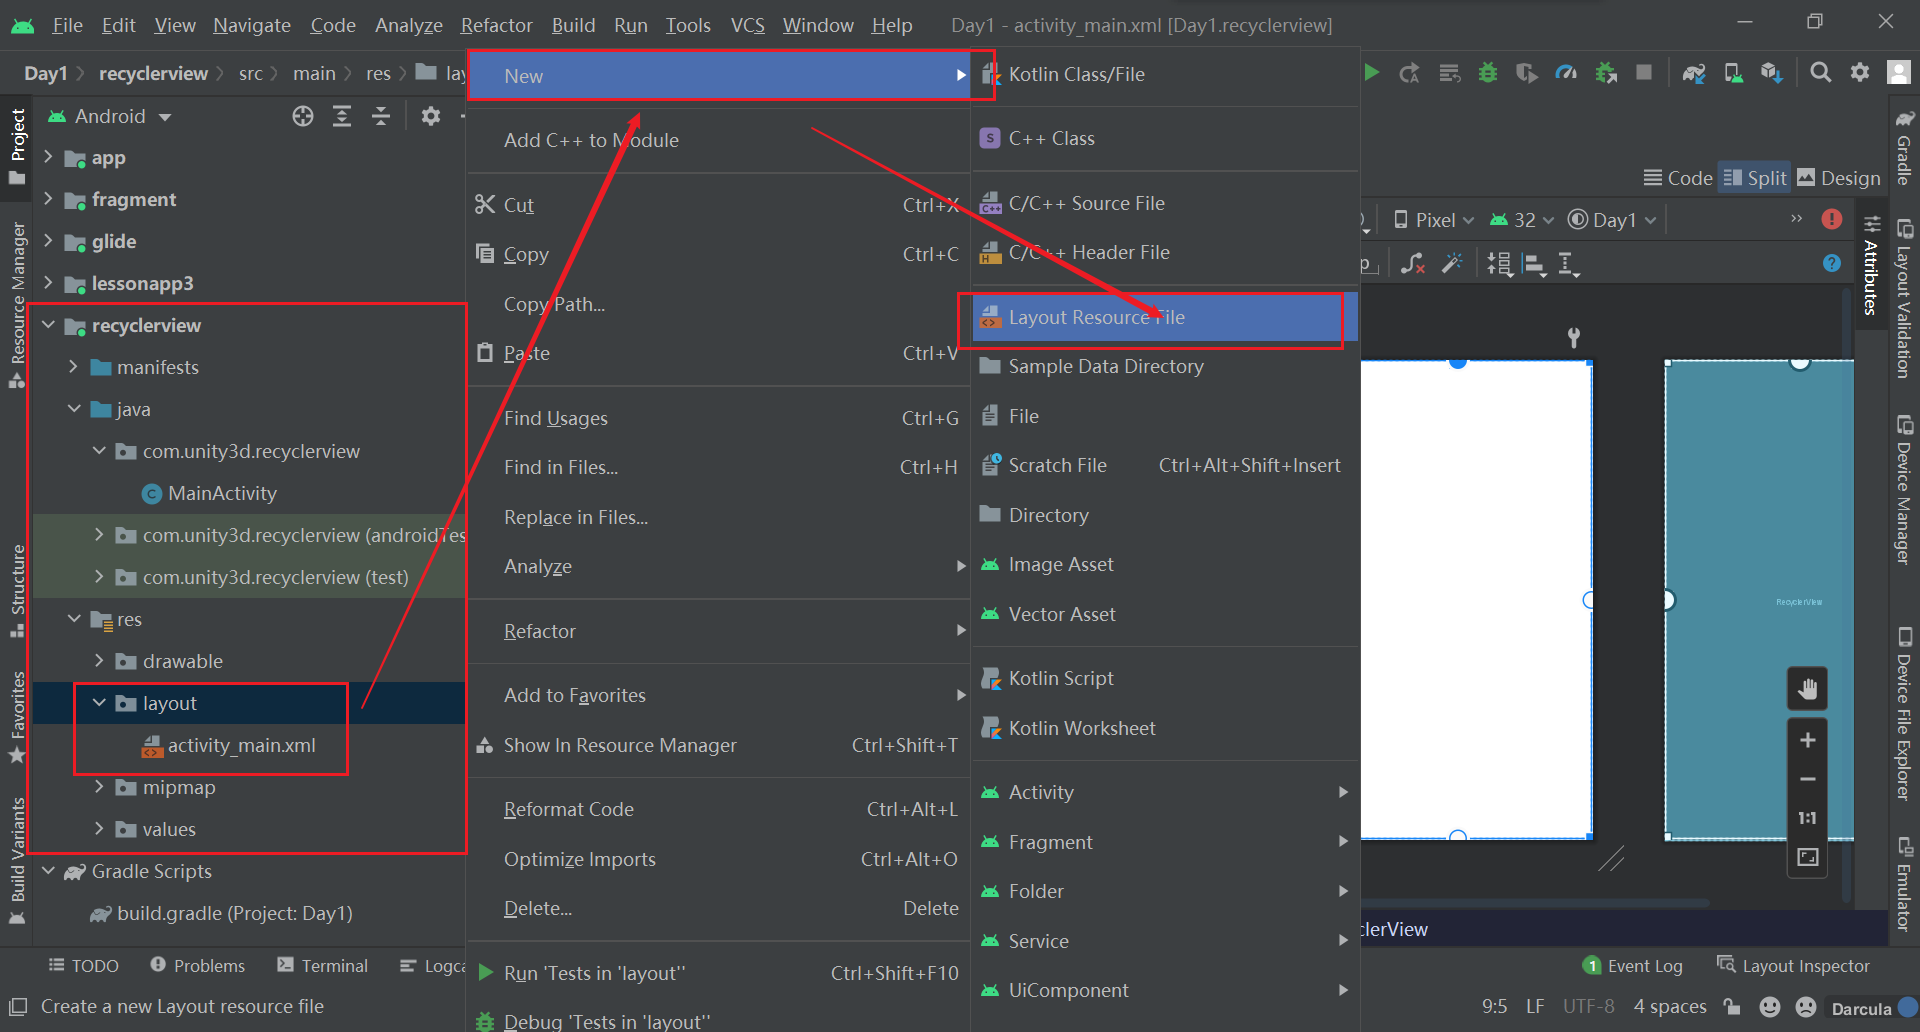Open the Tools menu
This screenshot has height=1032, width=1920.
click(x=688, y=24)
